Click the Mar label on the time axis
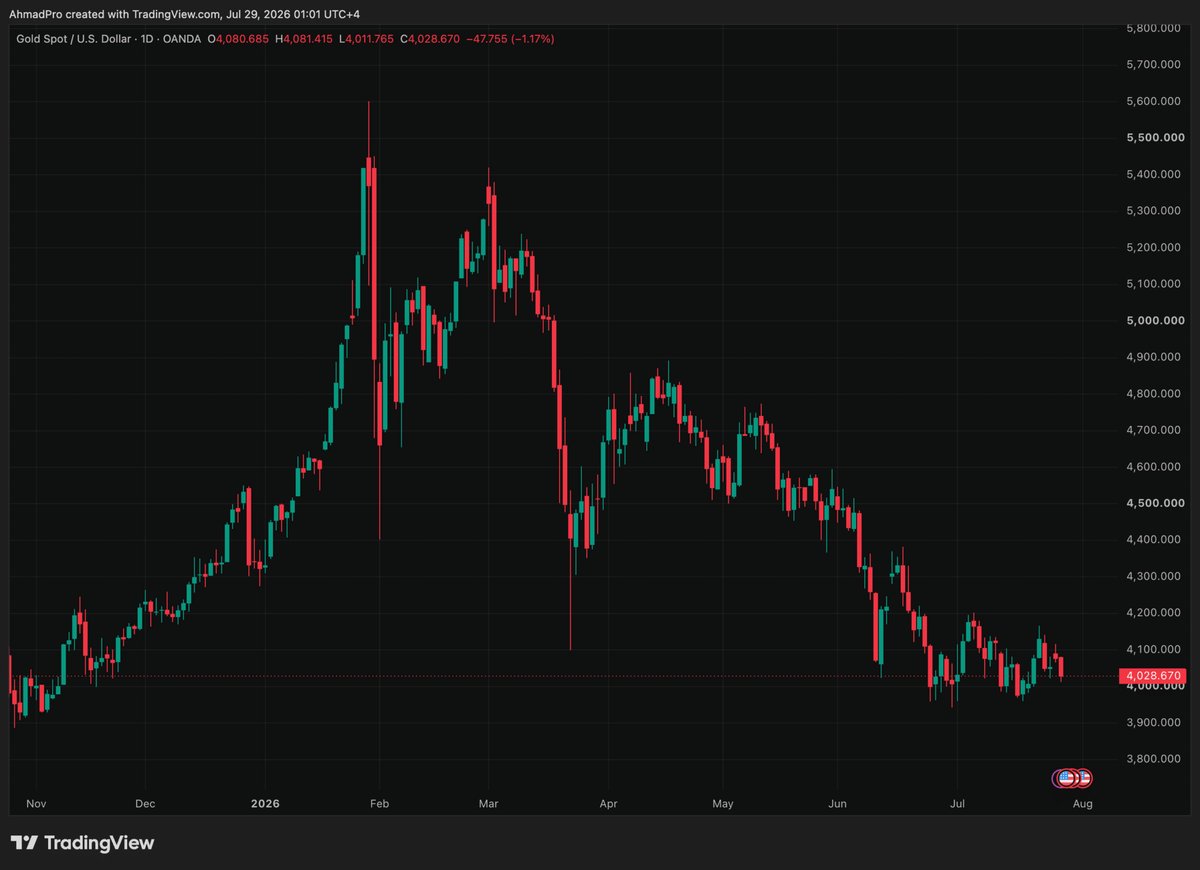Image resolution: width=1200 pixels, height=870 pixels. point(489,803)
